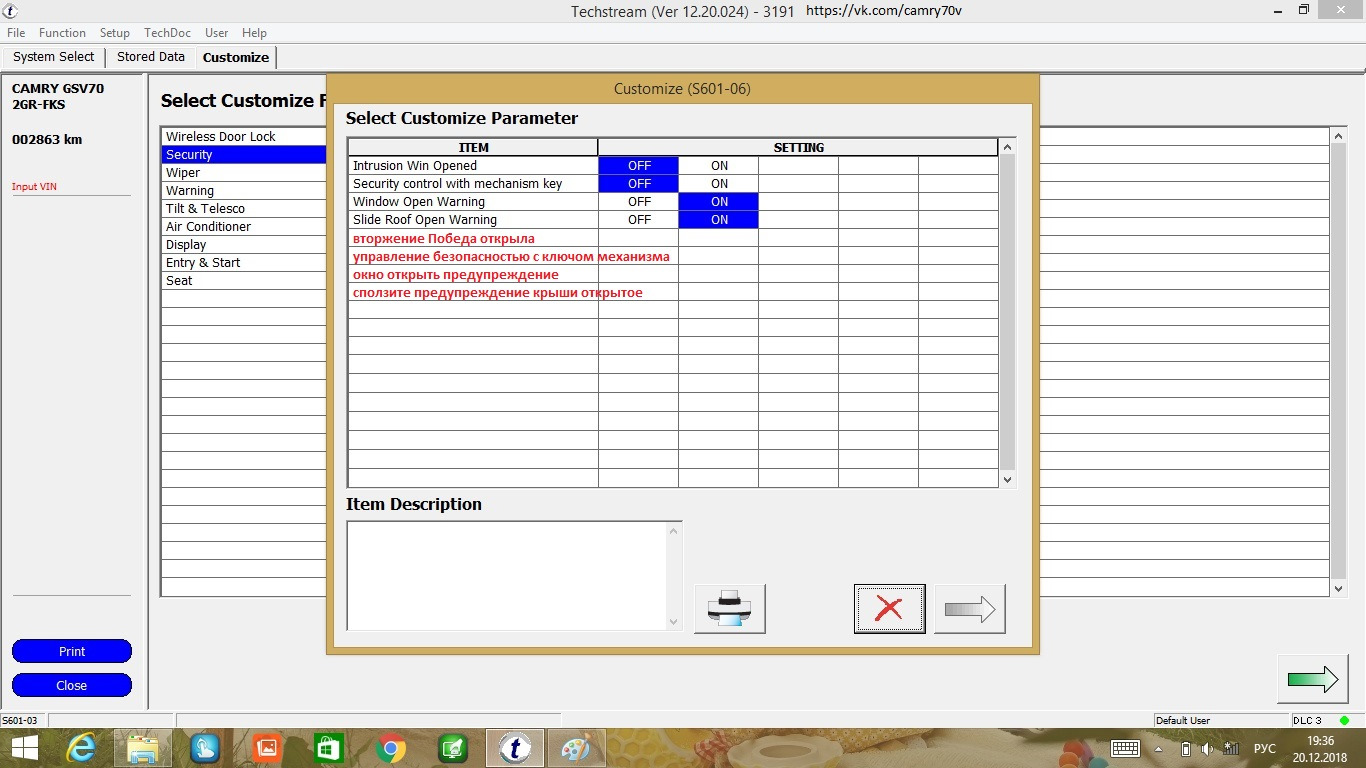This screenshot has height=768, width=1366.
Task: Select the Security category row
Action: click(x=244, y=155)
